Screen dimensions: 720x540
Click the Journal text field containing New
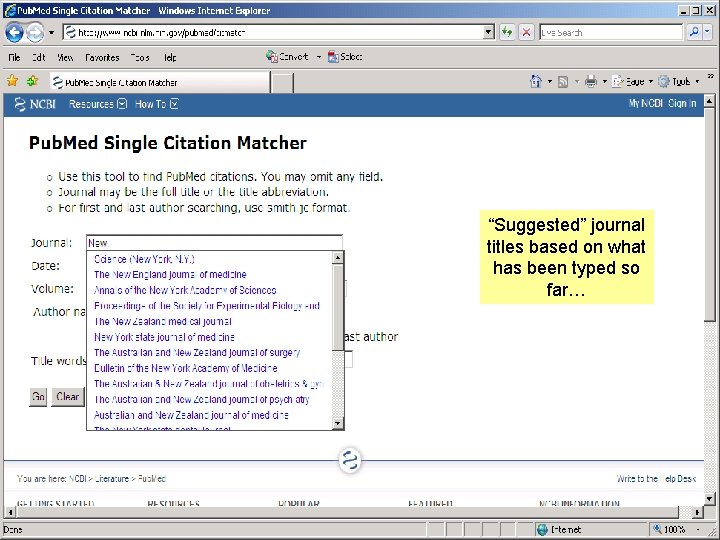click(x=214, y=243)
